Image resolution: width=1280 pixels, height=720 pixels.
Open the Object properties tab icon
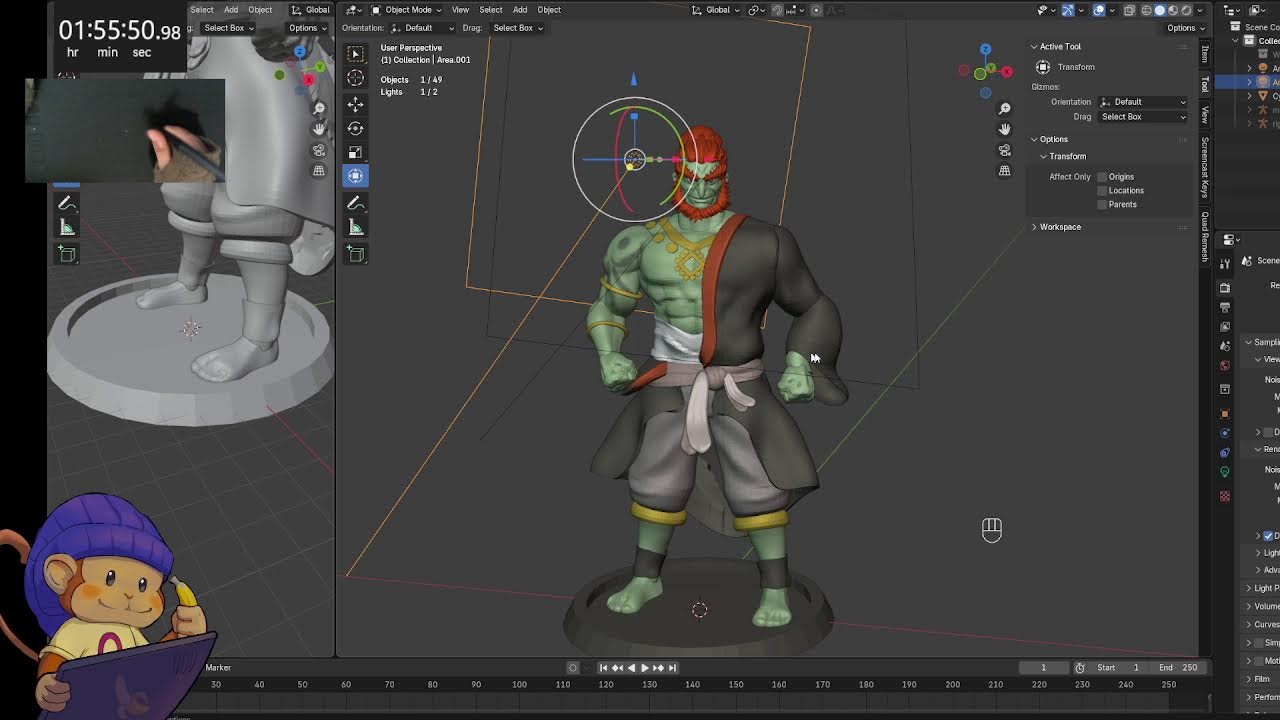coord(1225,413)
